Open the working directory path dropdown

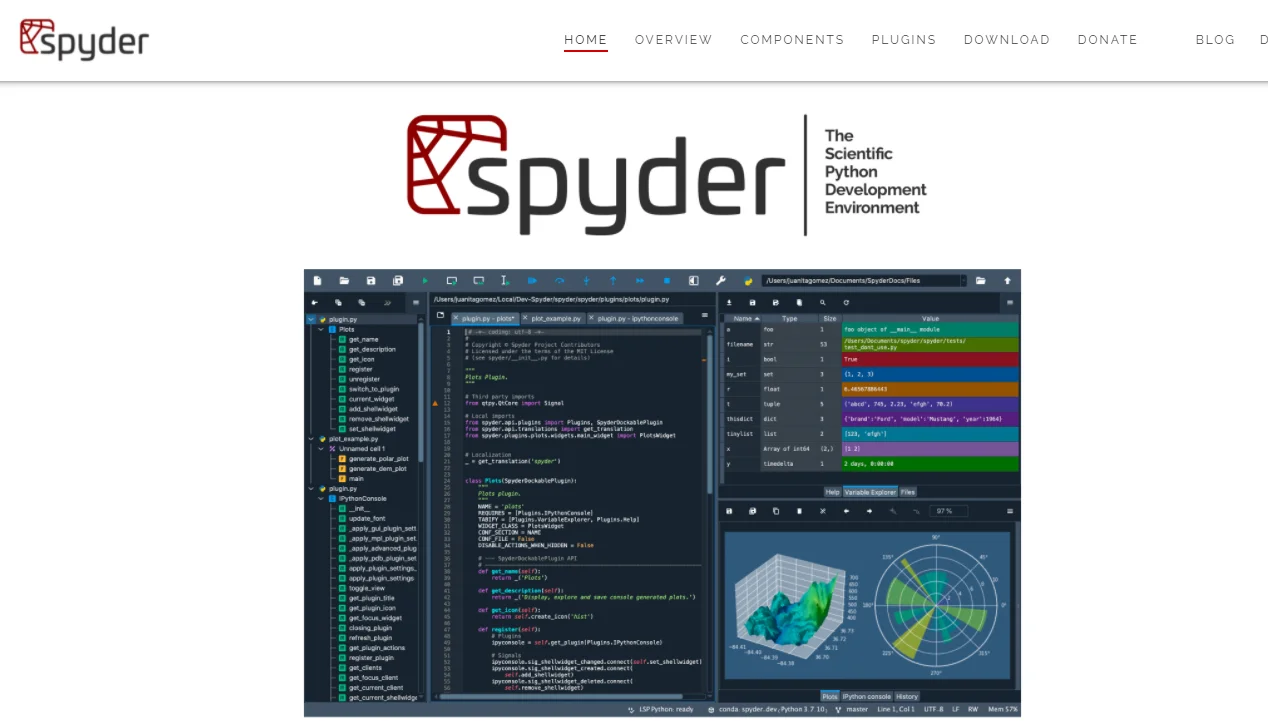963,281
